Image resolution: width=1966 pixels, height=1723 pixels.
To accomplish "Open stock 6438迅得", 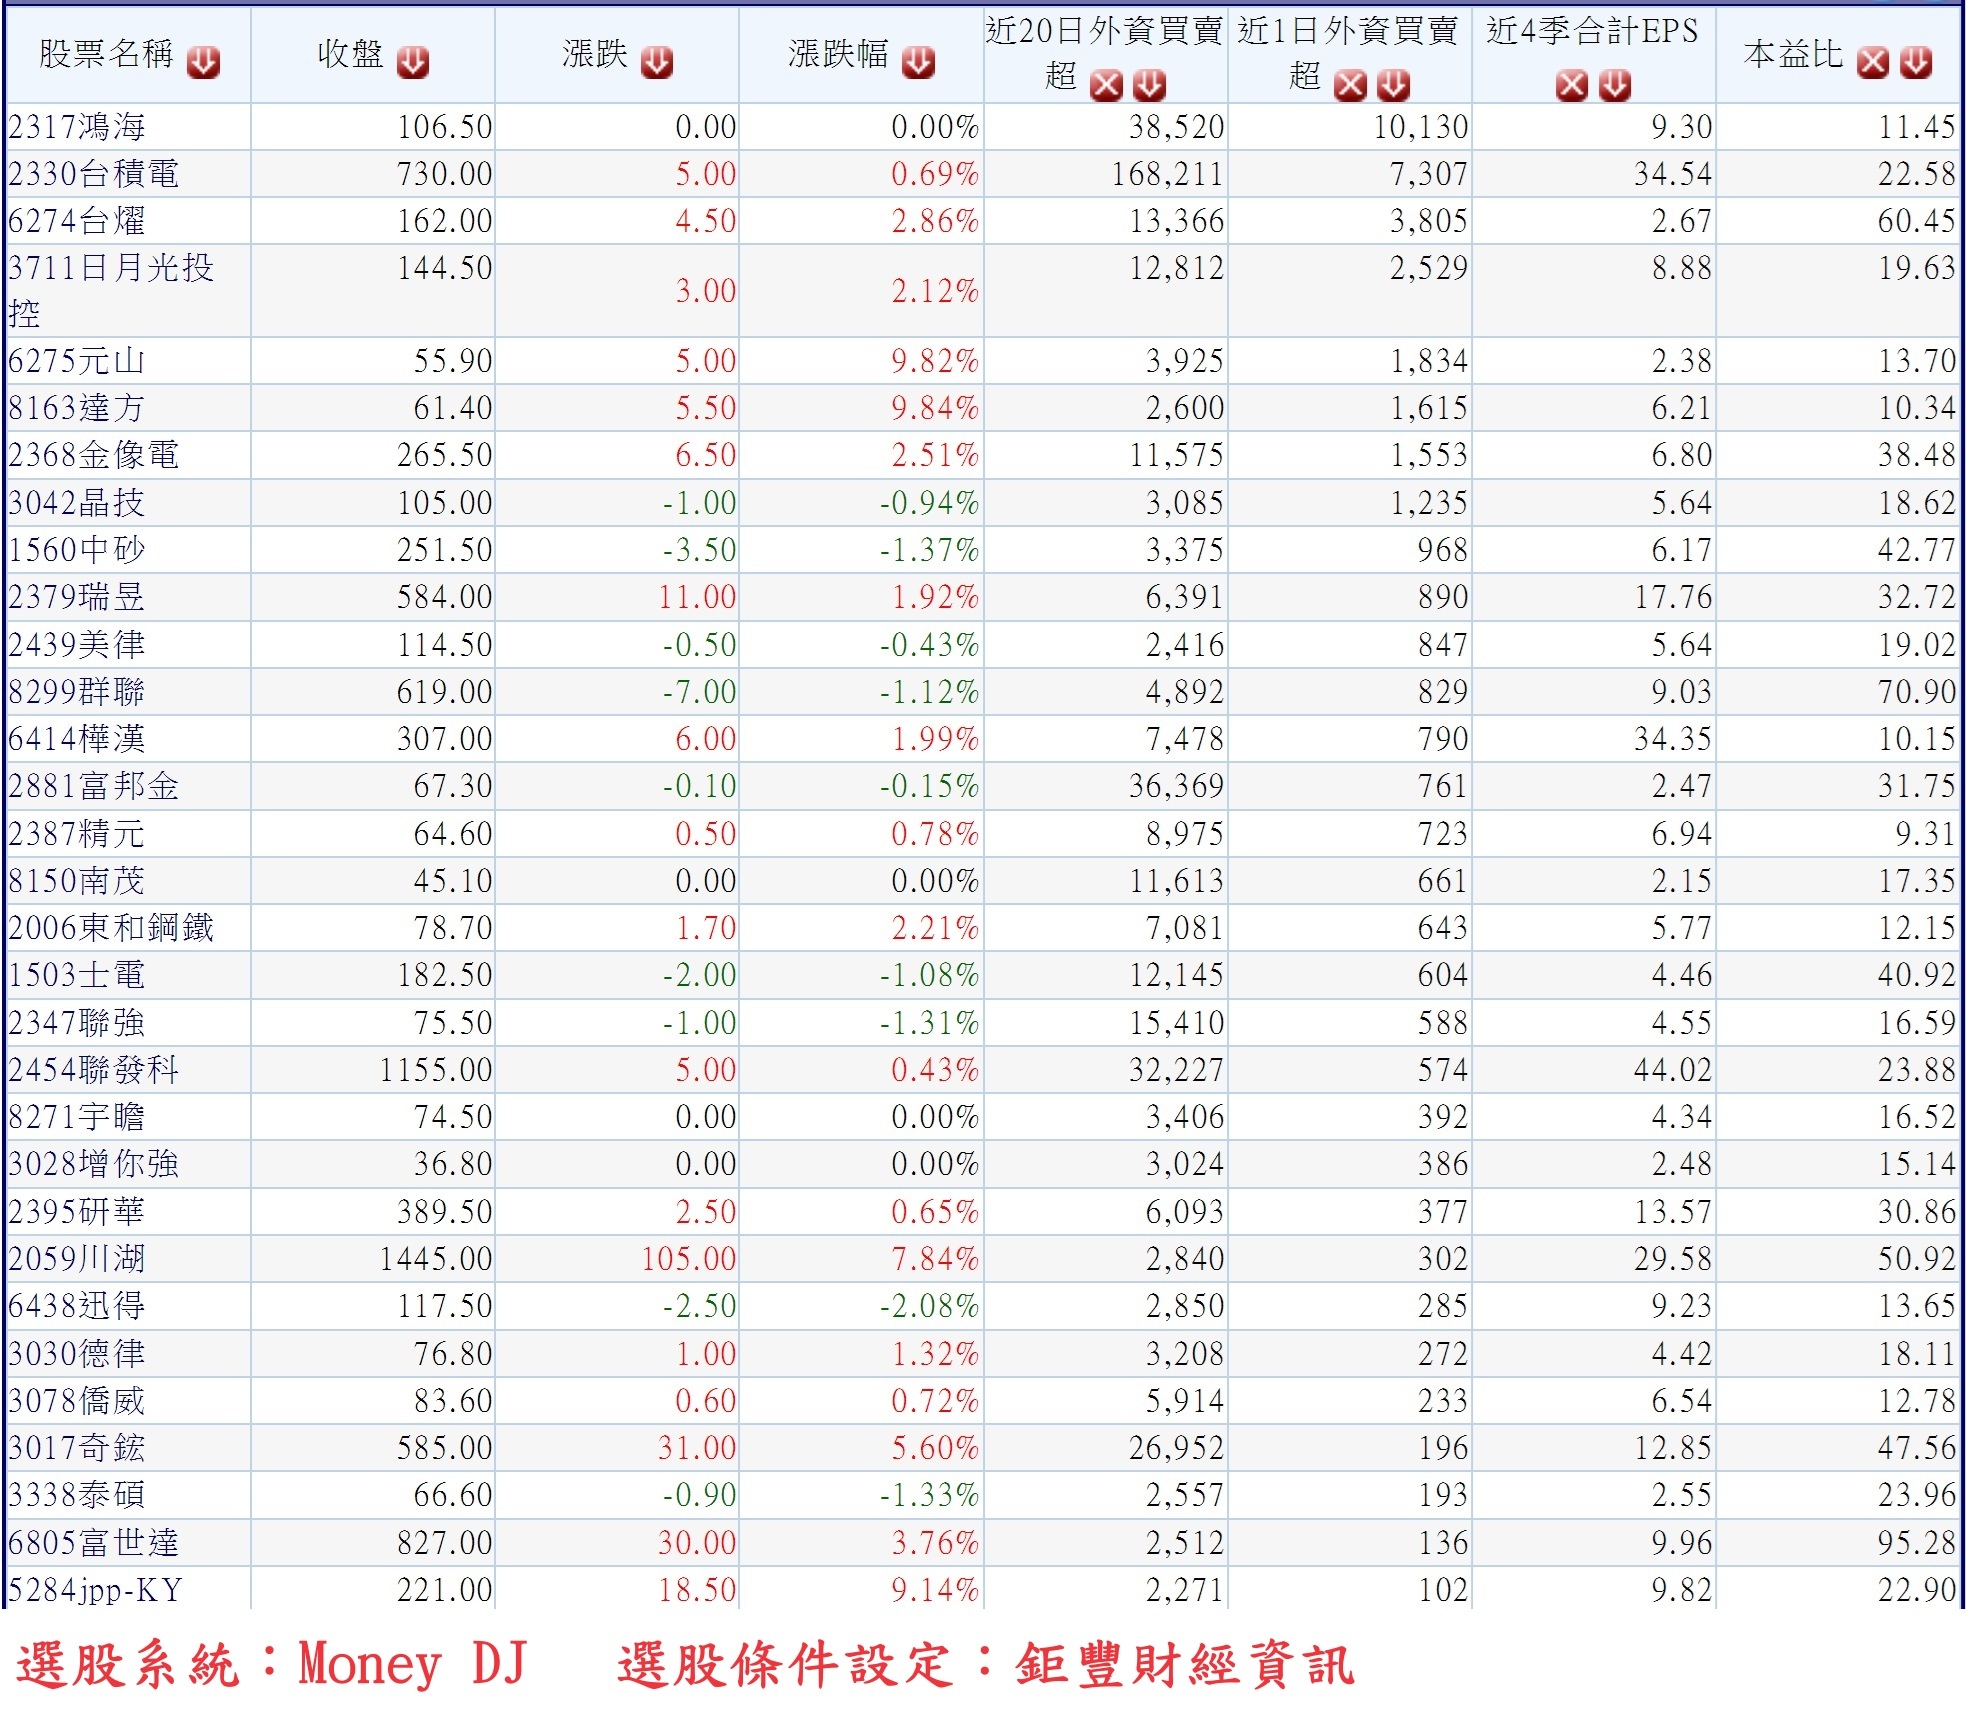I will (77, 1306).
